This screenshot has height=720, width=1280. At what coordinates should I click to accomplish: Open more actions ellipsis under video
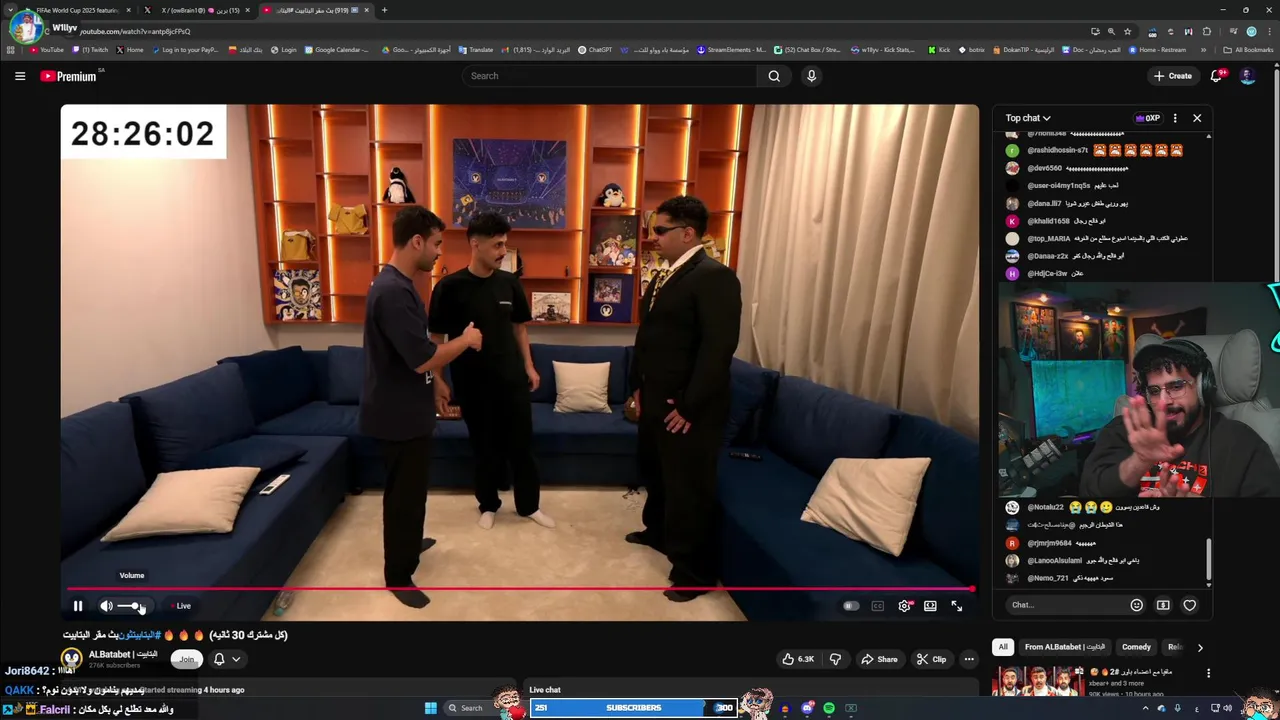tap(969, 659)
